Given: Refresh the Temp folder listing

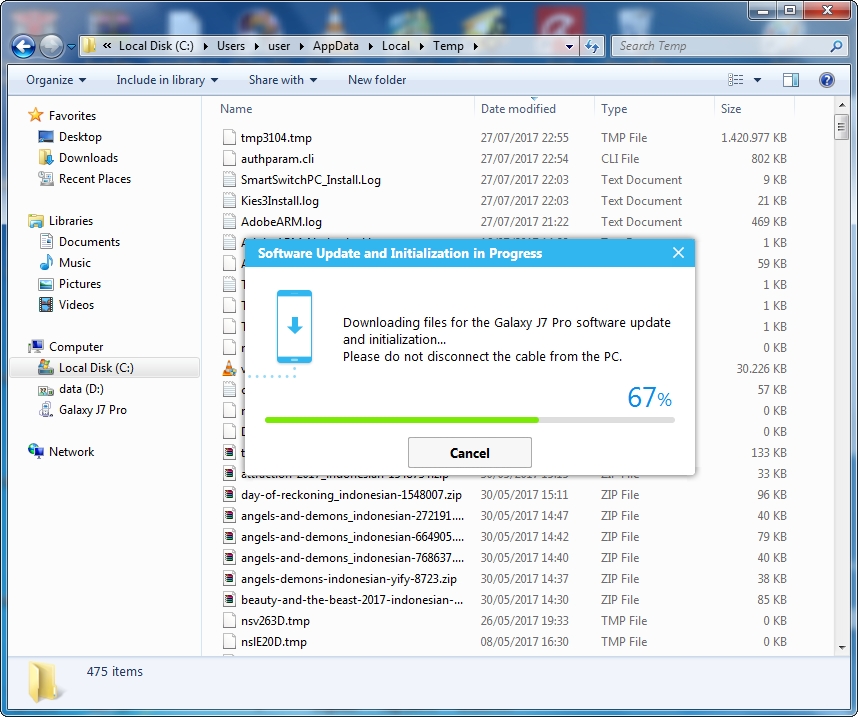Looking at the screenshot, I should pos(592,47).
